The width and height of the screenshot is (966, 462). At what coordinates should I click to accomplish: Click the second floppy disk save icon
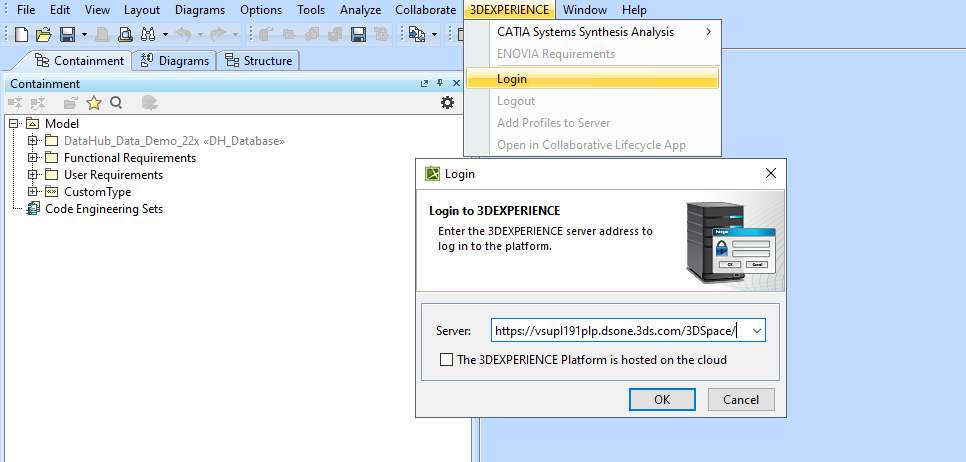tap(359, 34)
